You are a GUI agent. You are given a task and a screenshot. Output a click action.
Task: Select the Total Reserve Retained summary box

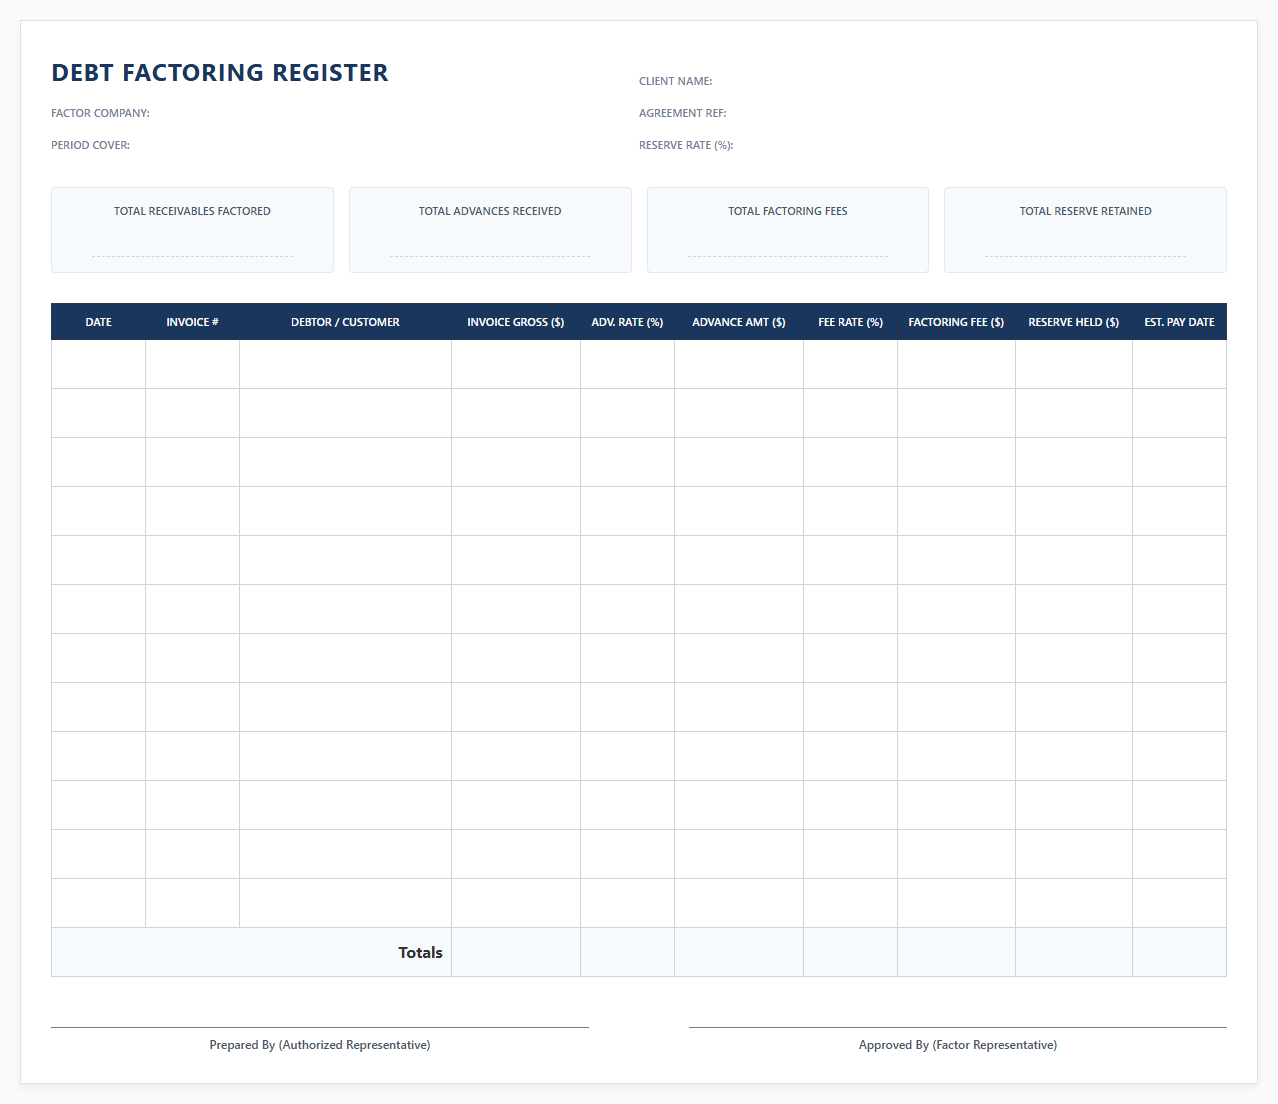coord(1085,230)
